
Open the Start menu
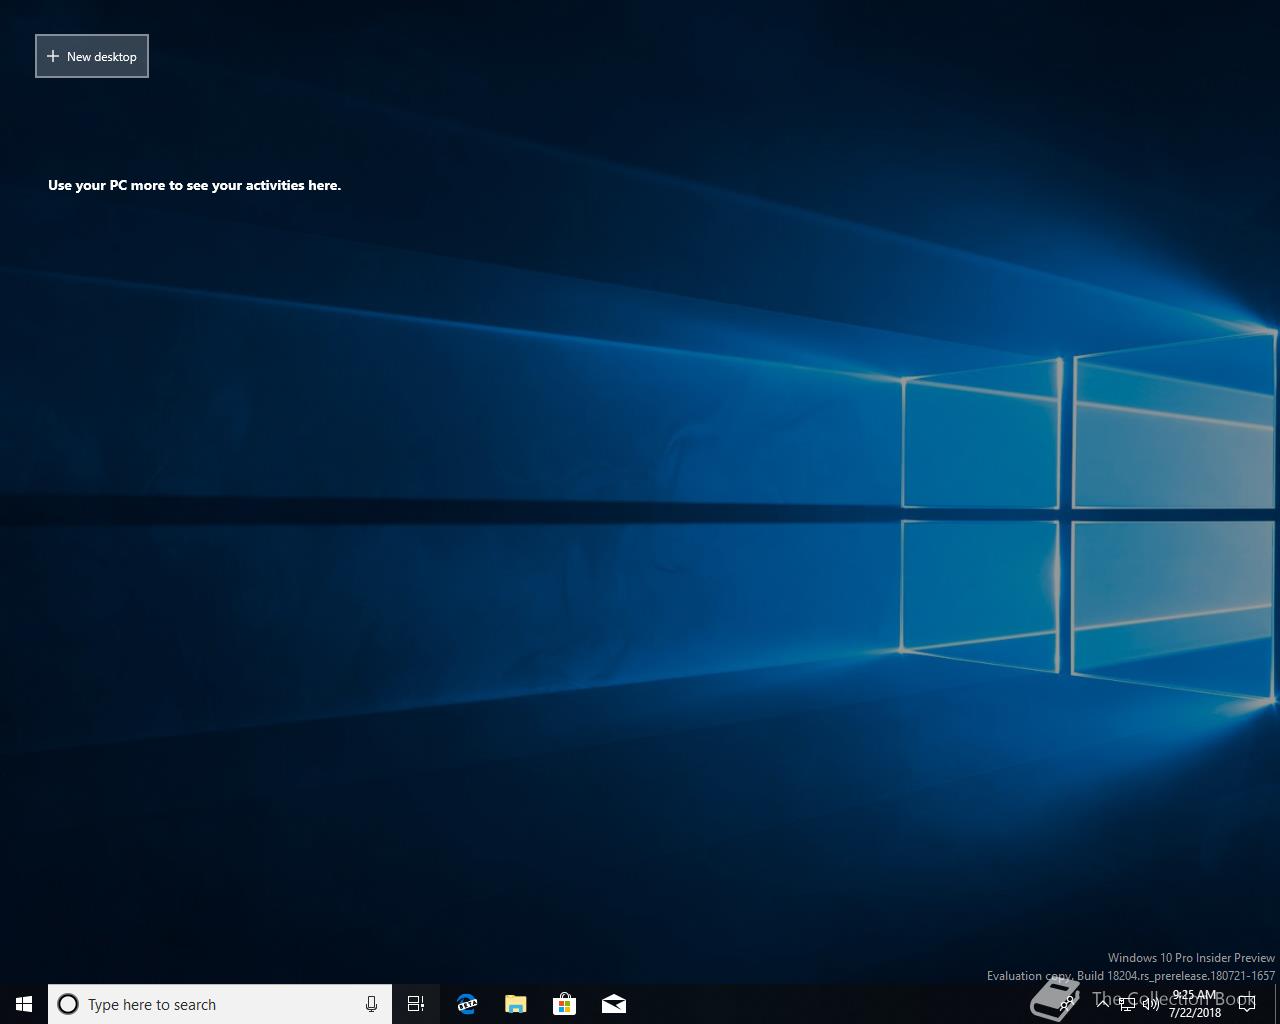tap(24, 1004)
